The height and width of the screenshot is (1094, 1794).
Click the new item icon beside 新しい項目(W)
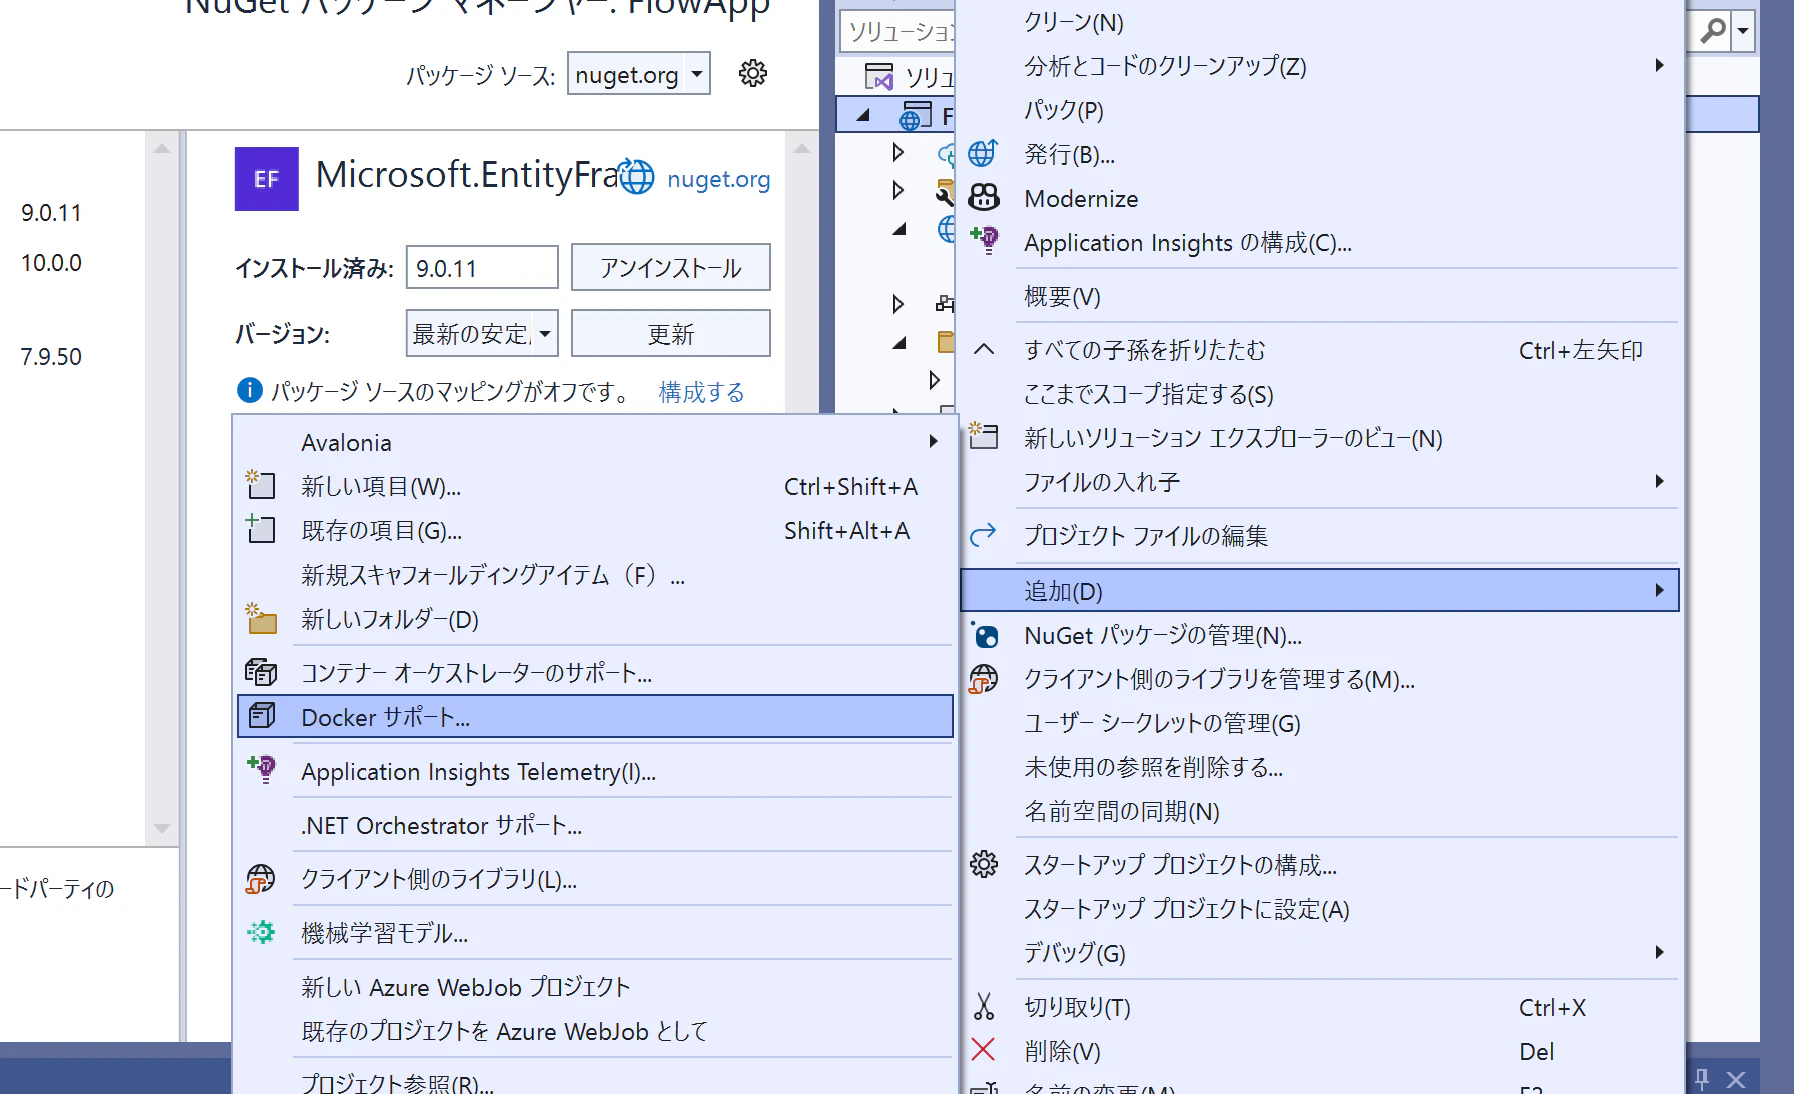pyautogui.click(x=261, y=485)
